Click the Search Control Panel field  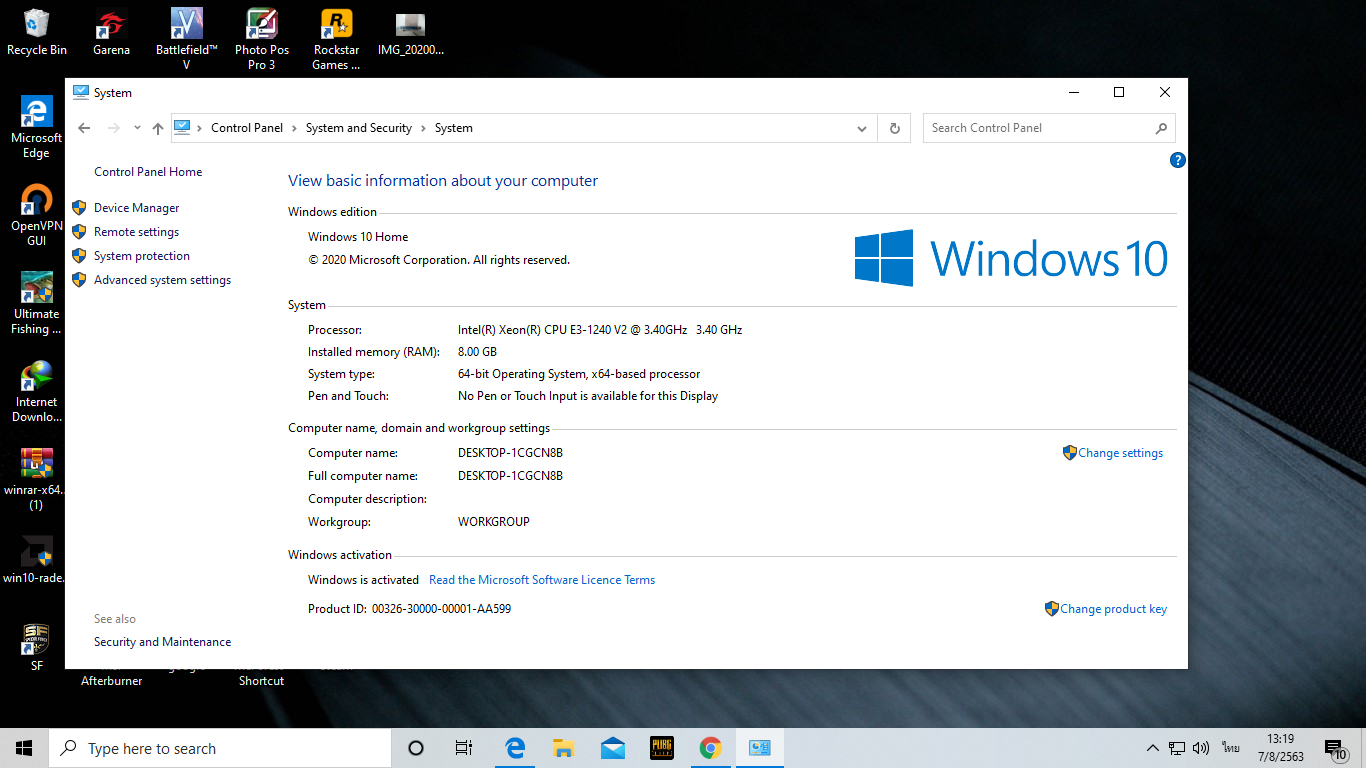pos(1049,128)
